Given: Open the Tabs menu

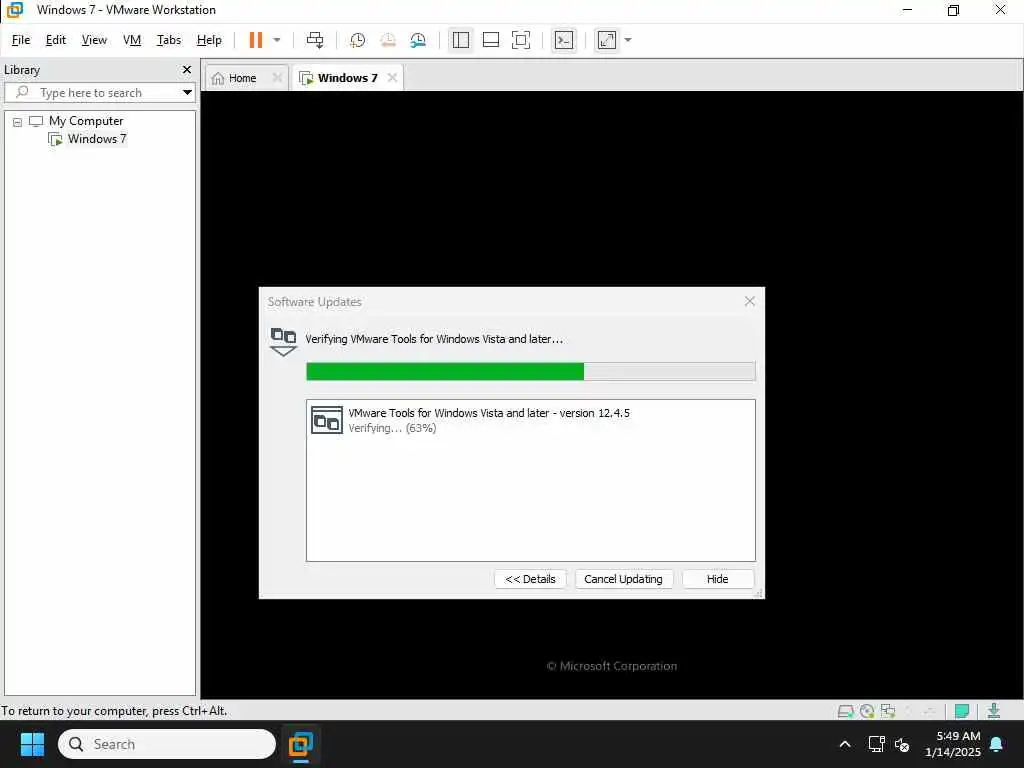Looking at the screenshot, I should pyautogui.click(x=168, y=40).
